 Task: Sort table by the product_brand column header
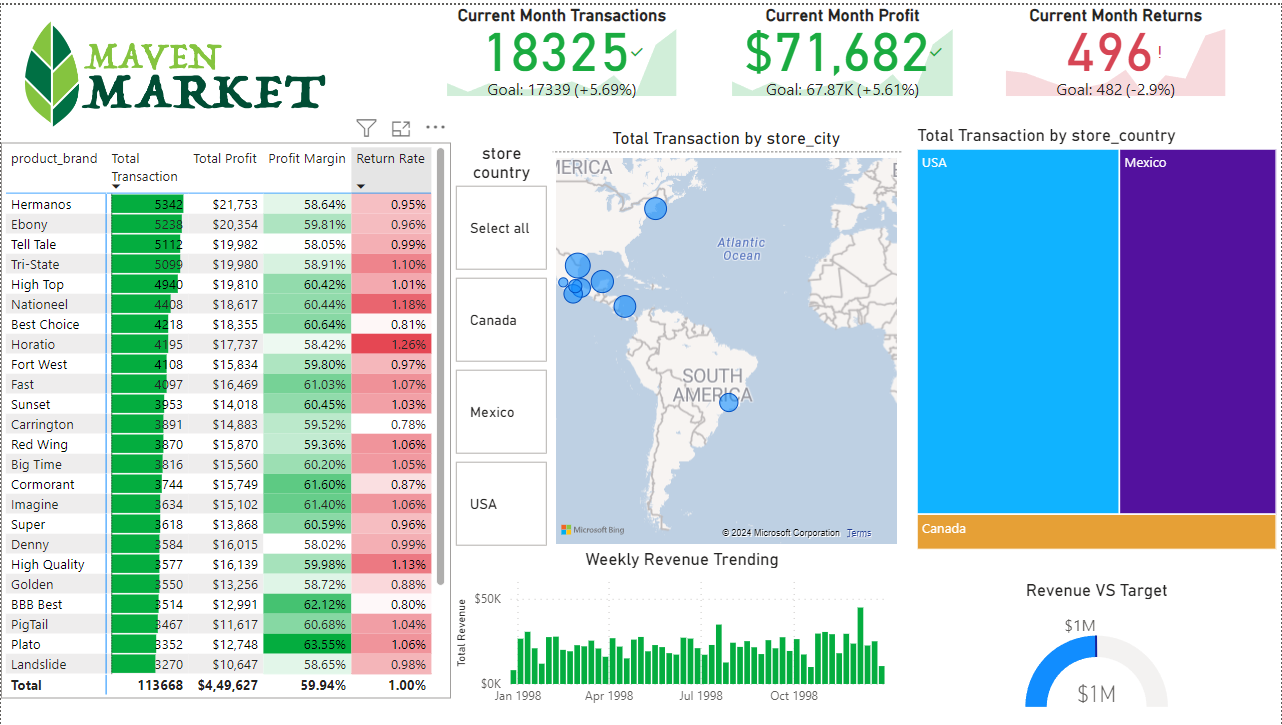click(x=54, y=159)
